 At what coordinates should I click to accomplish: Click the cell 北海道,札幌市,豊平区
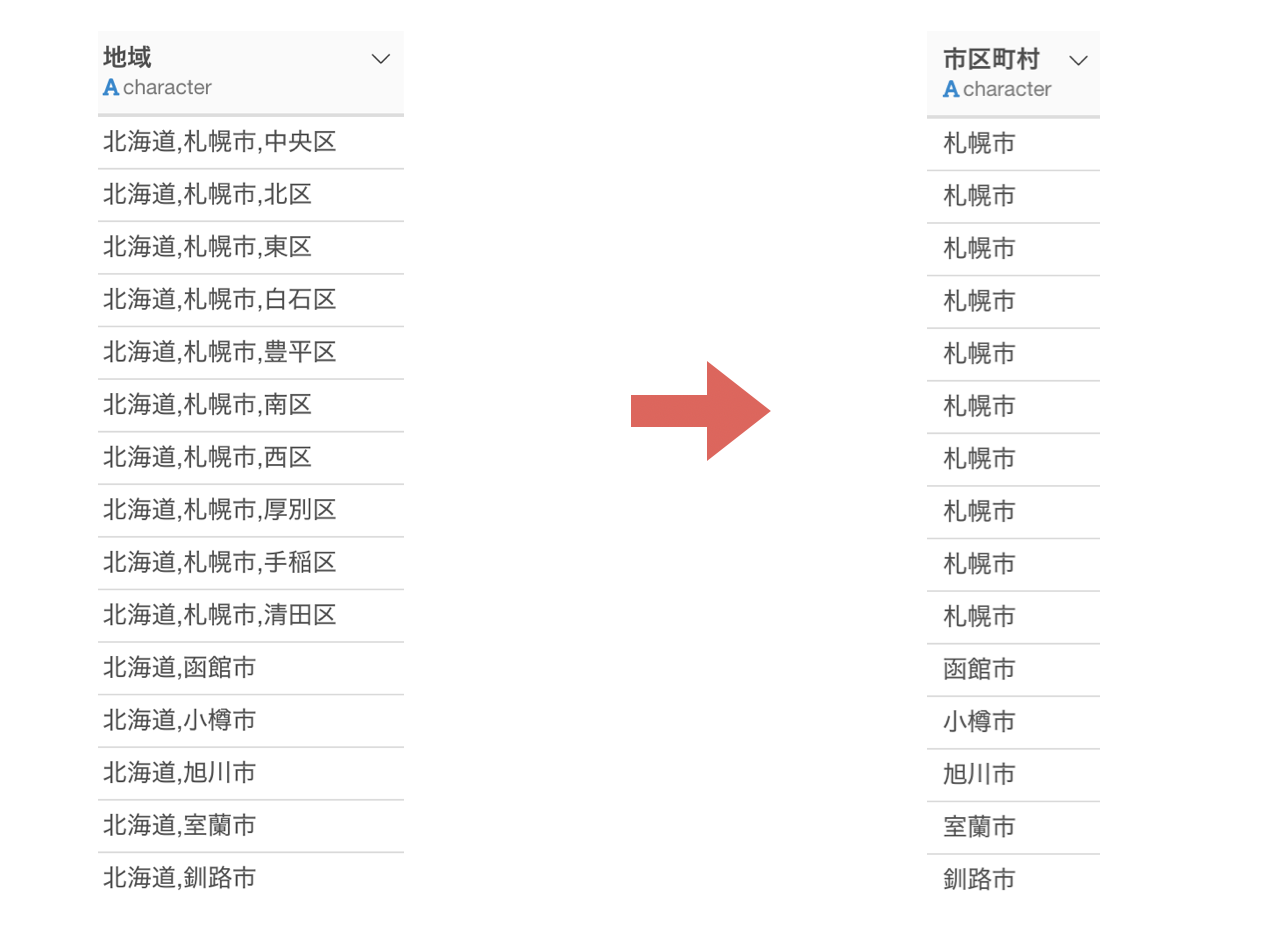pos(251,353)
